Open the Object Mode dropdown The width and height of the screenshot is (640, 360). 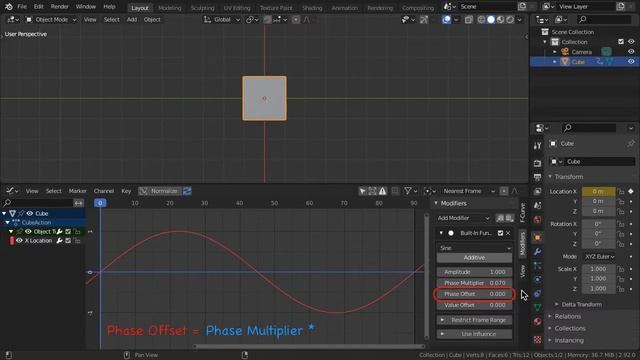pos(51,20)
